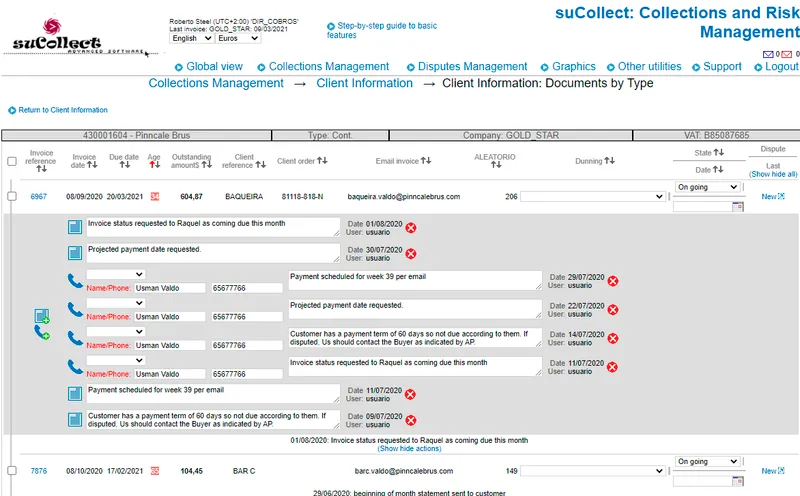Tick the checkbox for invoice 7876
The height and width of the screenshot is (496, 800).
point(12,471)
